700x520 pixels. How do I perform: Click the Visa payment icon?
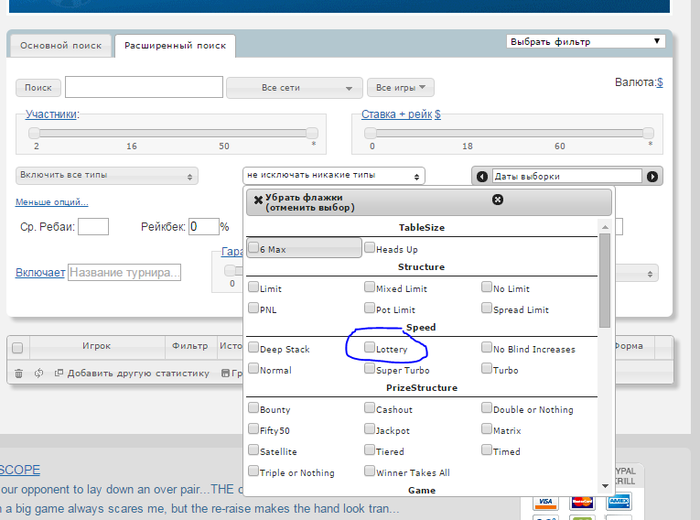point(545,502)
